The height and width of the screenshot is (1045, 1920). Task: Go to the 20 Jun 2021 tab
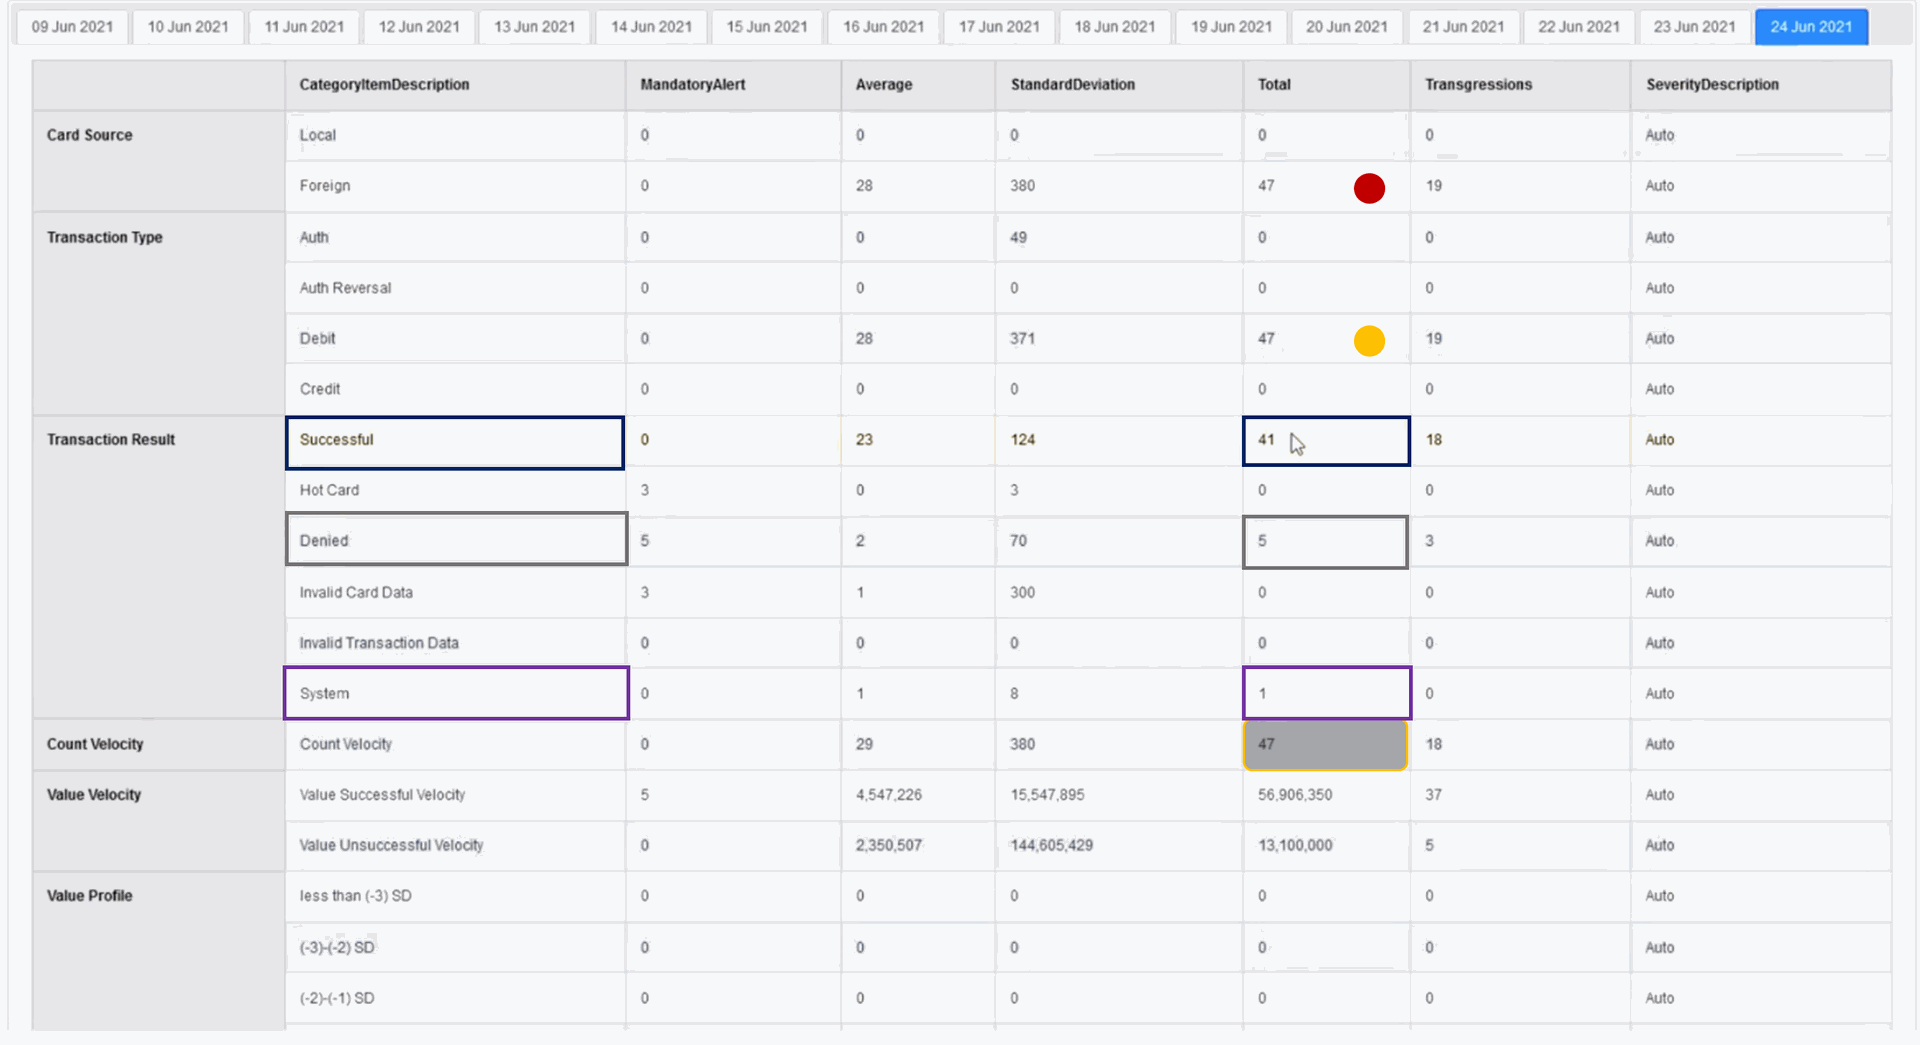point(1346,27)
